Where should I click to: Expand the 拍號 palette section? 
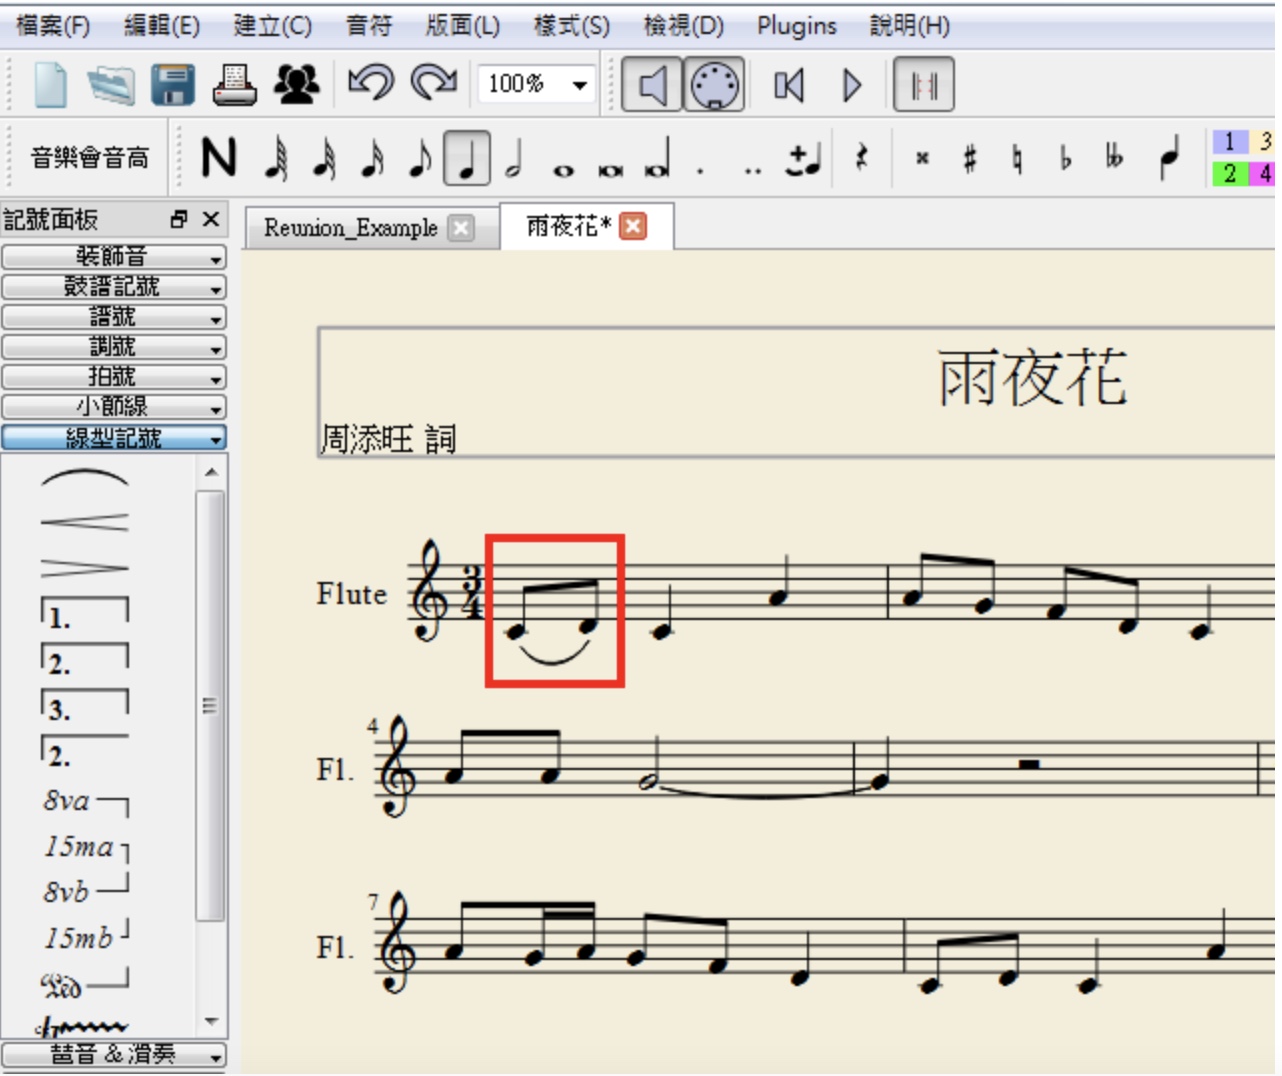114,377
